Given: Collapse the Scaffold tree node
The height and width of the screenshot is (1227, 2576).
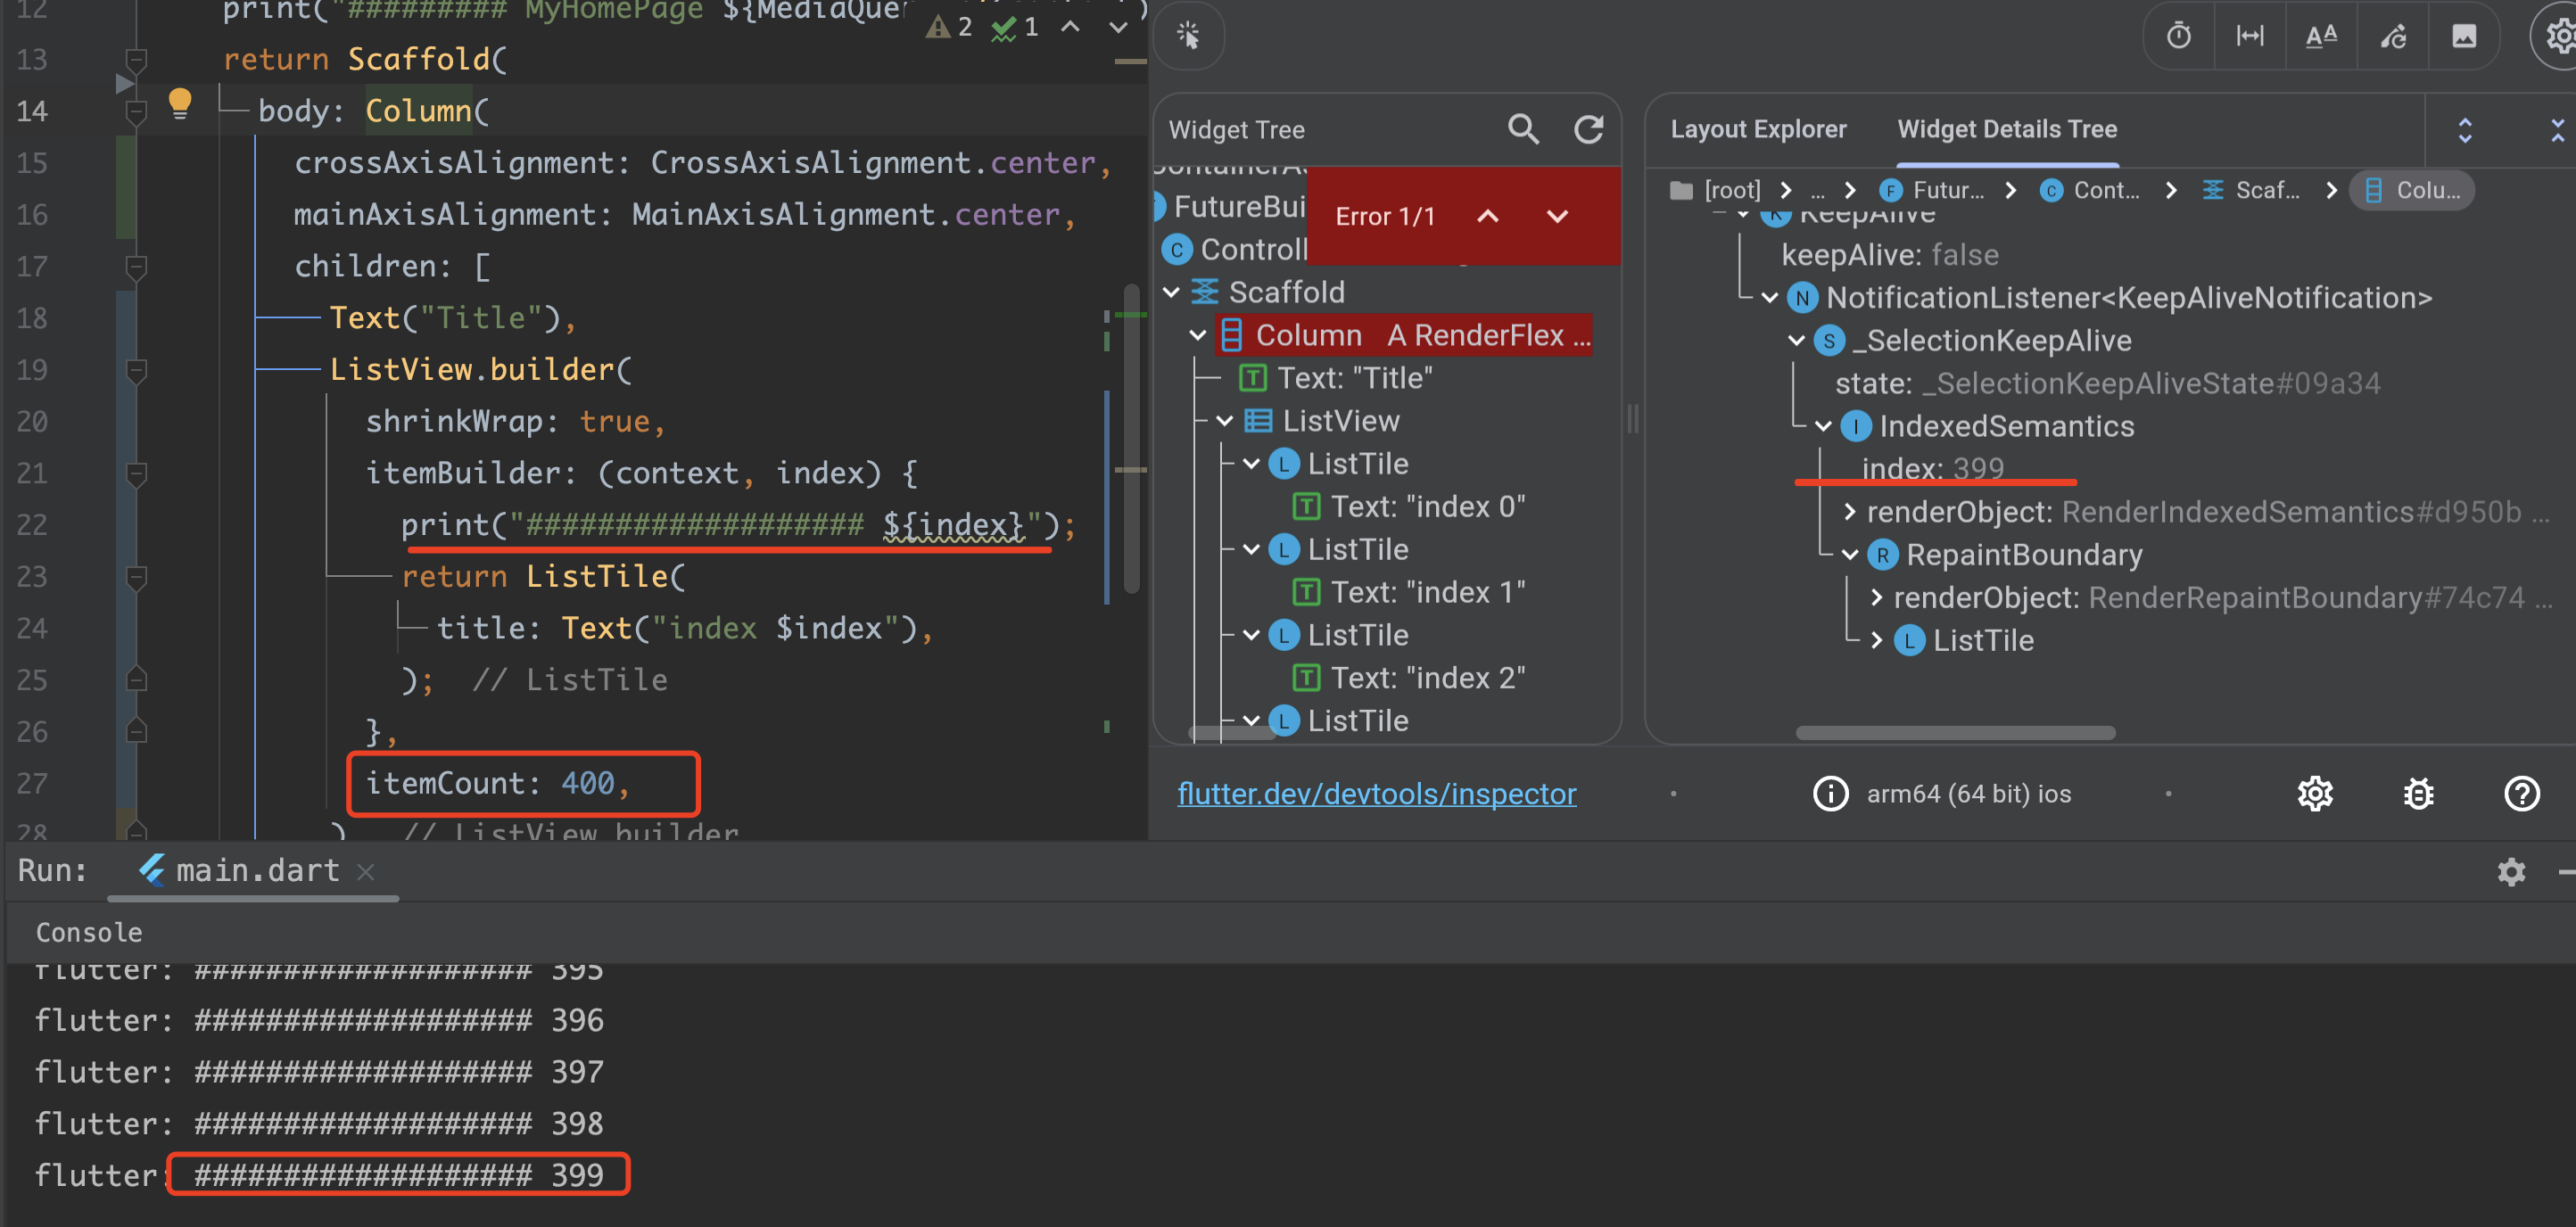Looking at the screenshot, I should coord(1172,292).
